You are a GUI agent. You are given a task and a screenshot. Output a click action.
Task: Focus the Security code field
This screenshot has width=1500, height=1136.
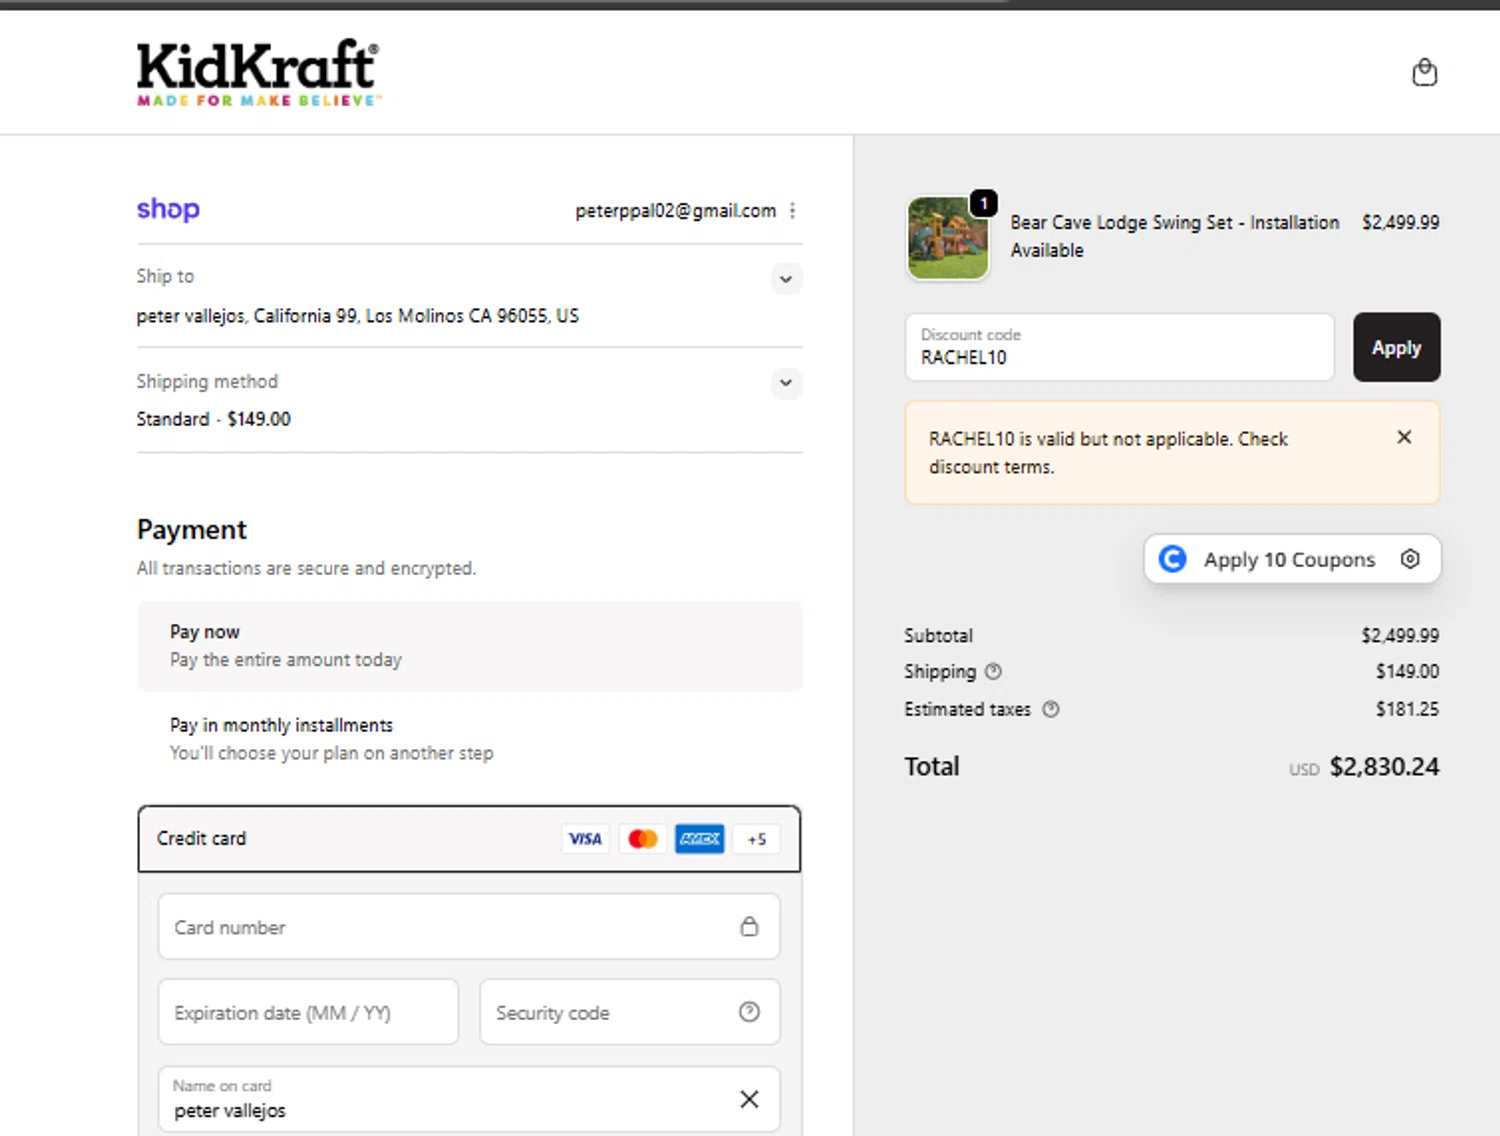pyautogui.click(x=630, y=1012)
